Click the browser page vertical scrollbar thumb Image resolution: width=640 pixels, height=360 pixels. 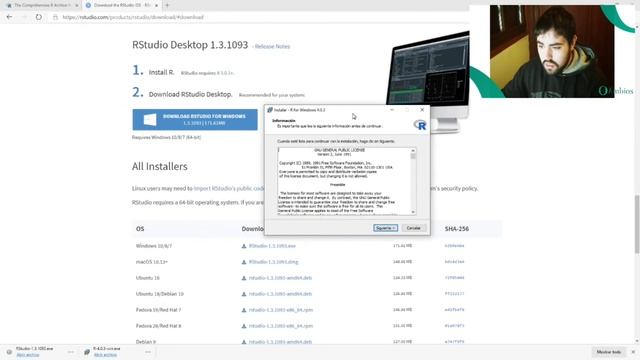click(636, 224)
